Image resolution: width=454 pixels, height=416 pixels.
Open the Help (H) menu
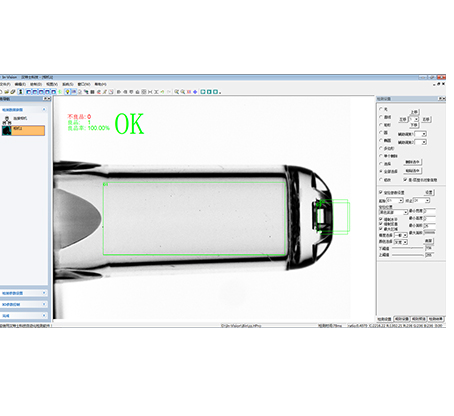tap(100, 84)
